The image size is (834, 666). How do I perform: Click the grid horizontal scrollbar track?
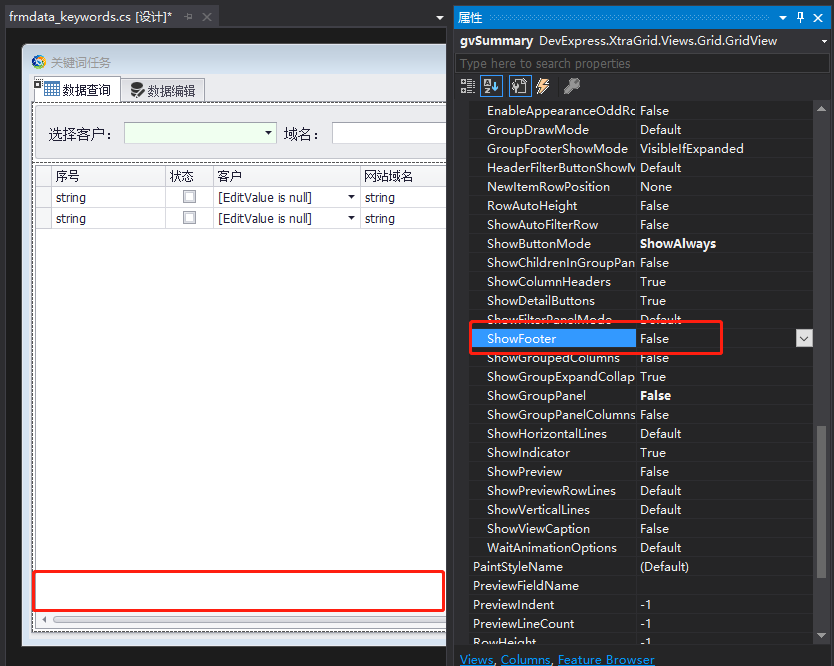click(249, 619)
